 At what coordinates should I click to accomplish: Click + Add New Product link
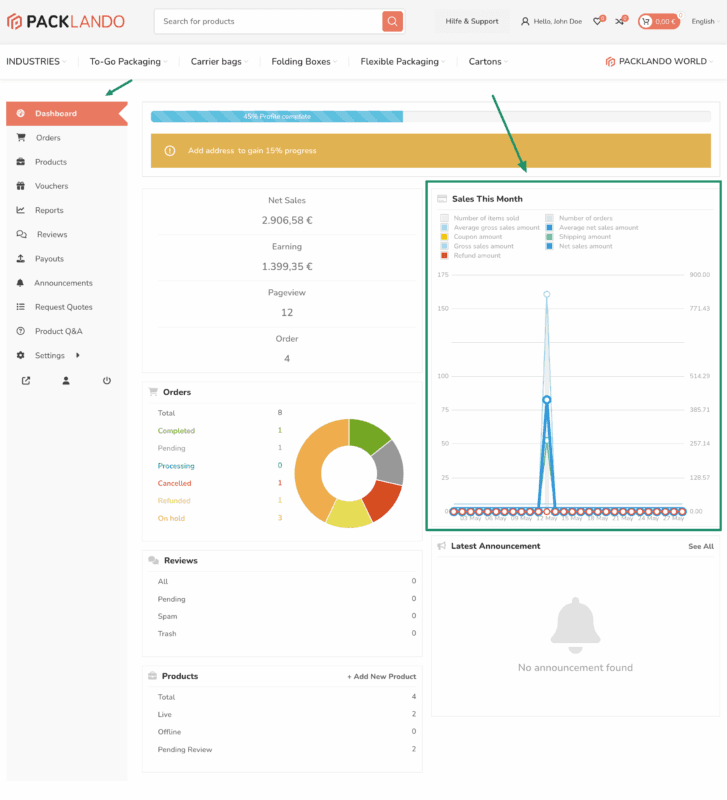[382, 677]
